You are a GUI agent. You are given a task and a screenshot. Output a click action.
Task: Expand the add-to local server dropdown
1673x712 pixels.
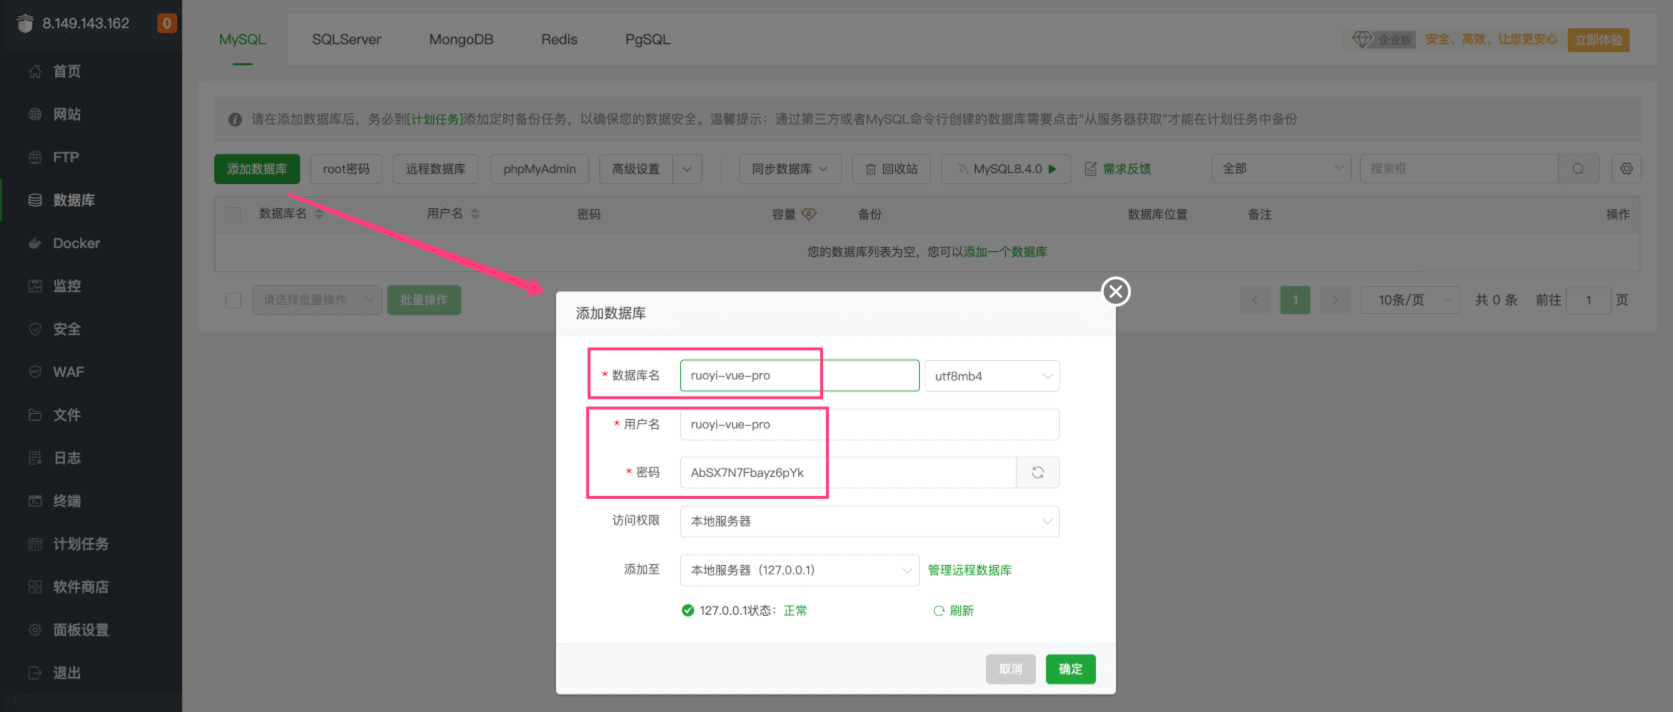click(798, 570)
